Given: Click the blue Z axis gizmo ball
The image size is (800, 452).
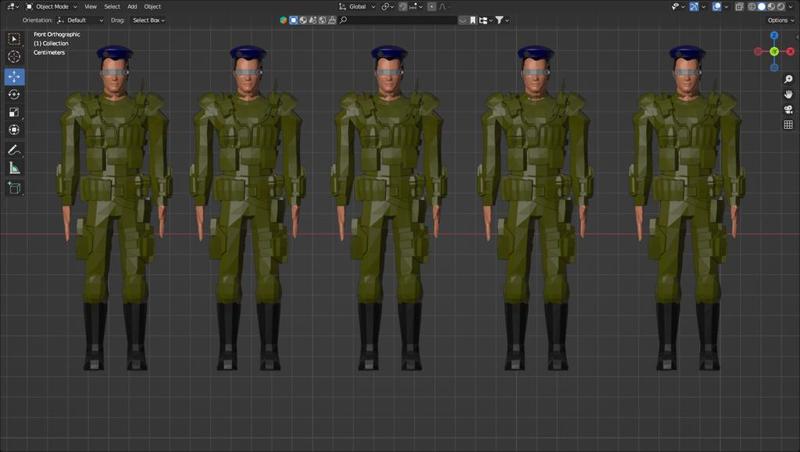Looking at the screenshot, I should (x=774, y=35).
